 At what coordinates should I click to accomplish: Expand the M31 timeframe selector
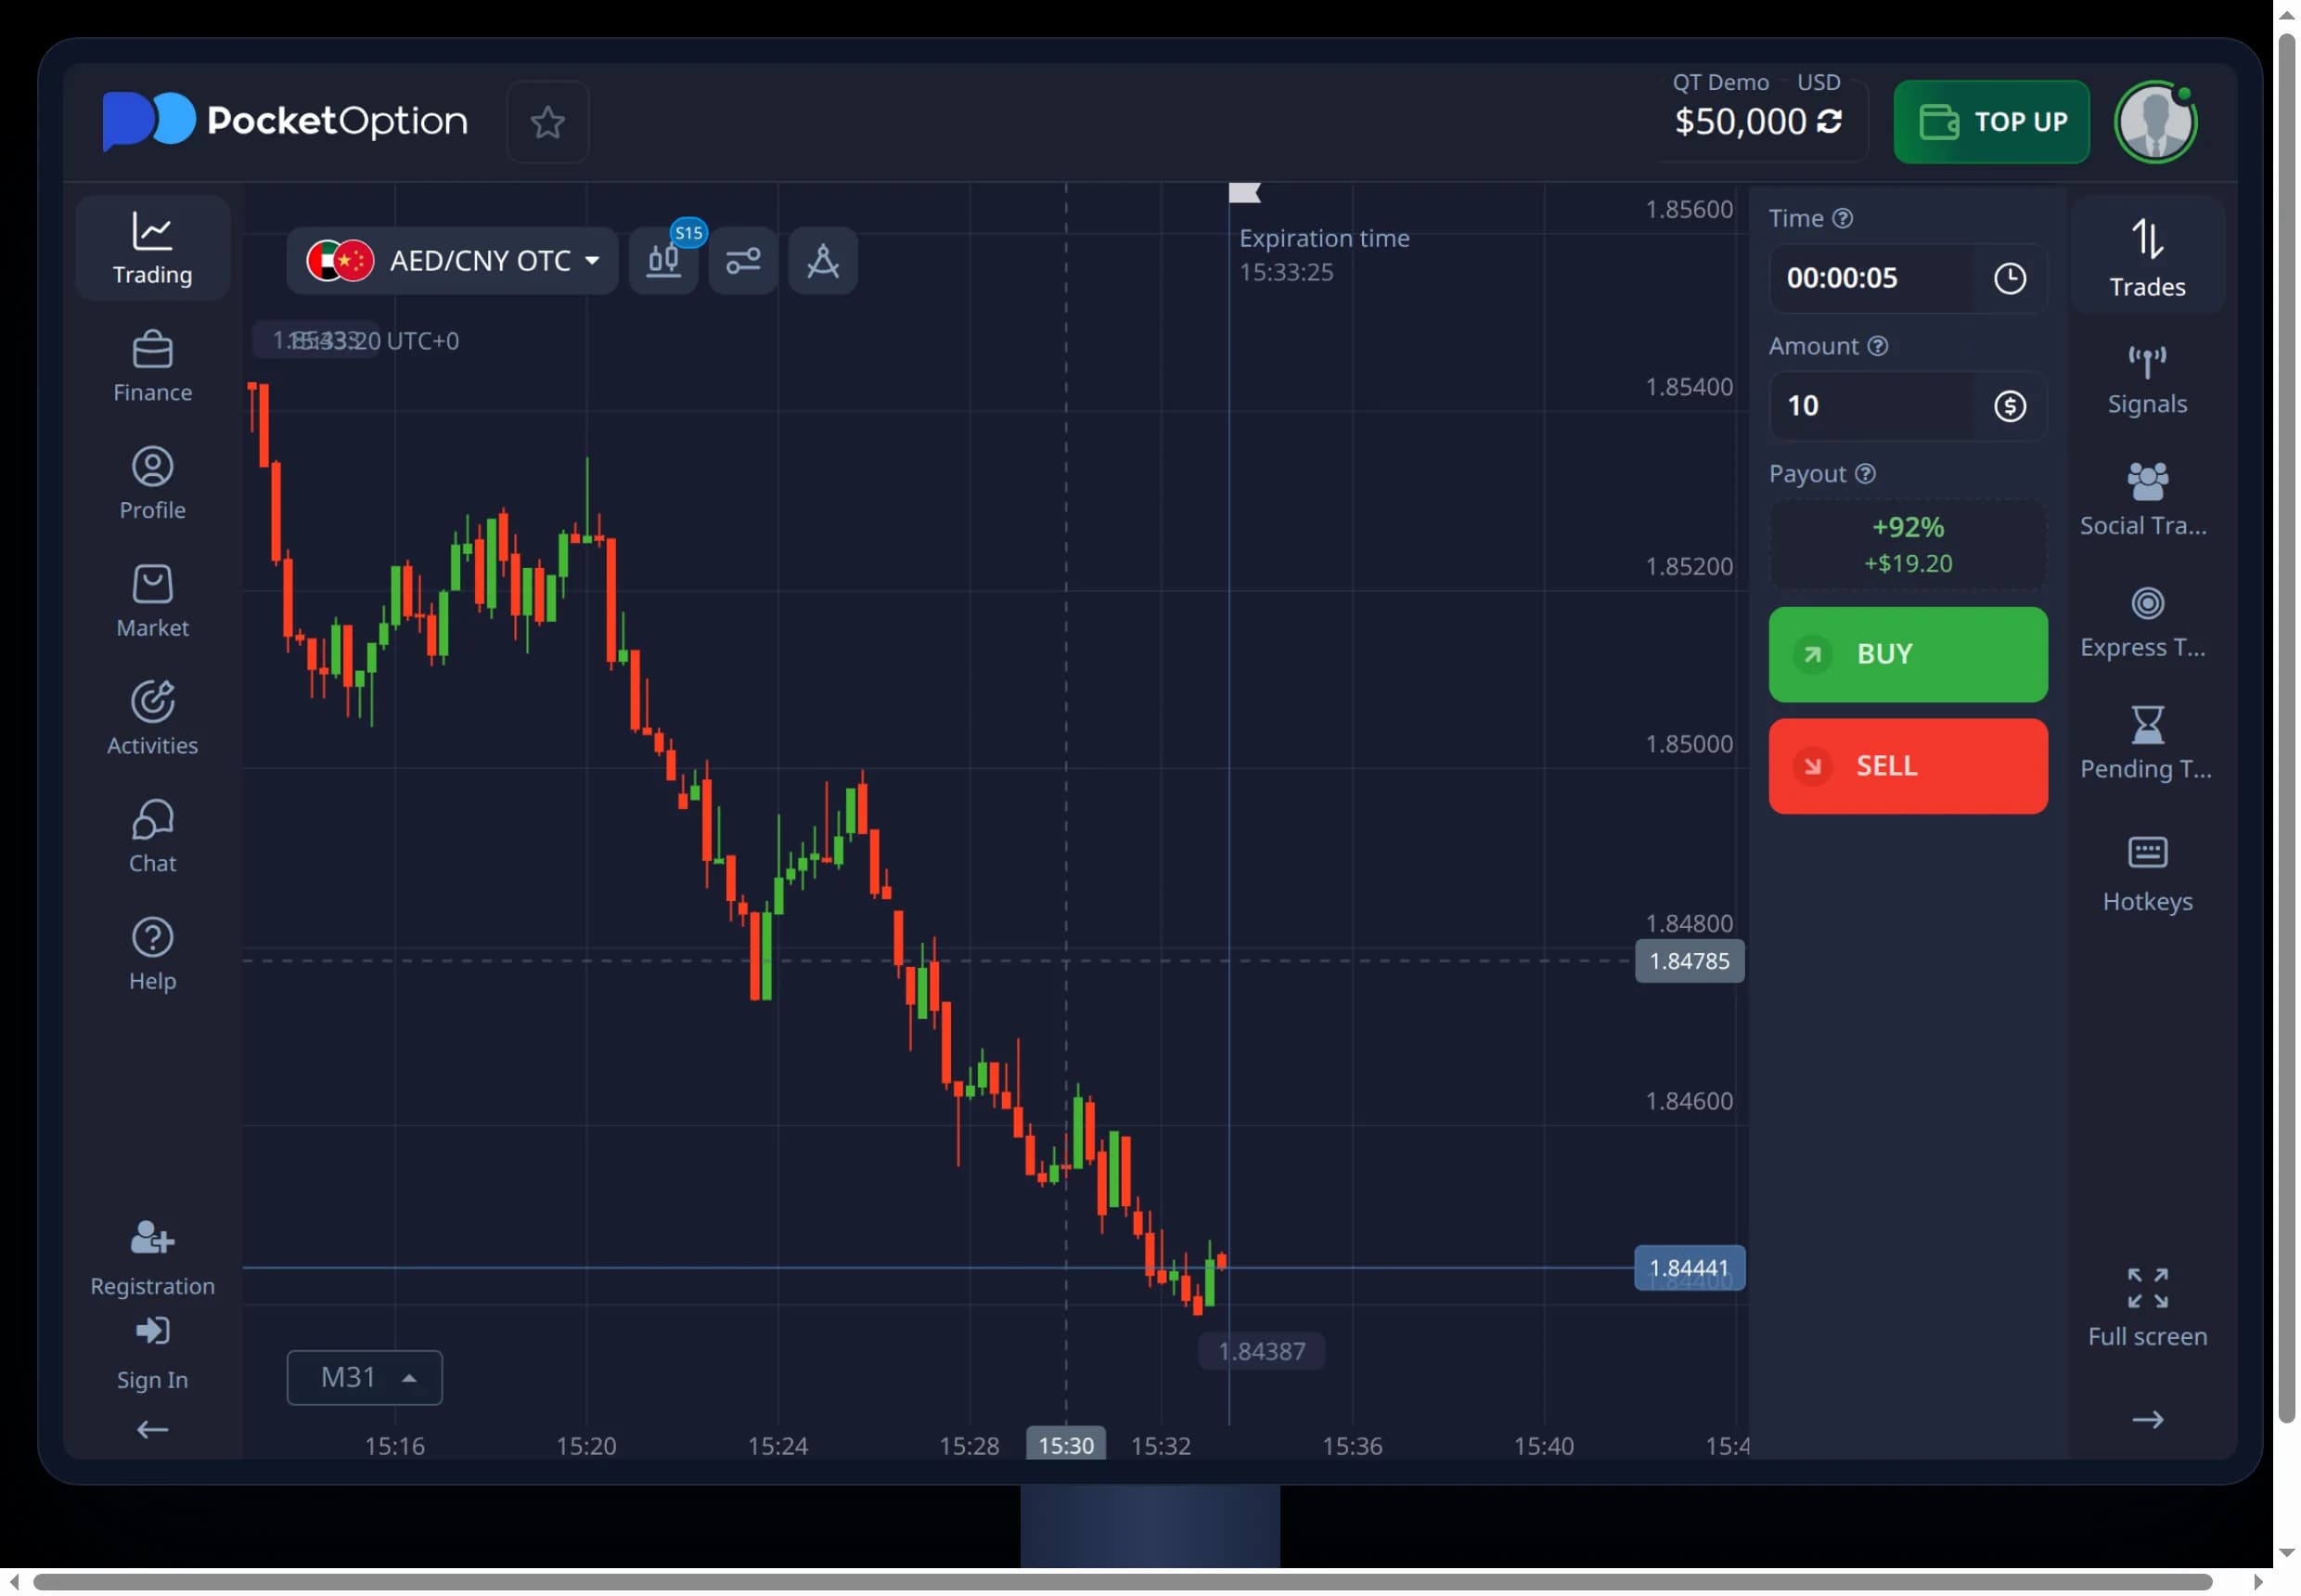[365, 1378]
